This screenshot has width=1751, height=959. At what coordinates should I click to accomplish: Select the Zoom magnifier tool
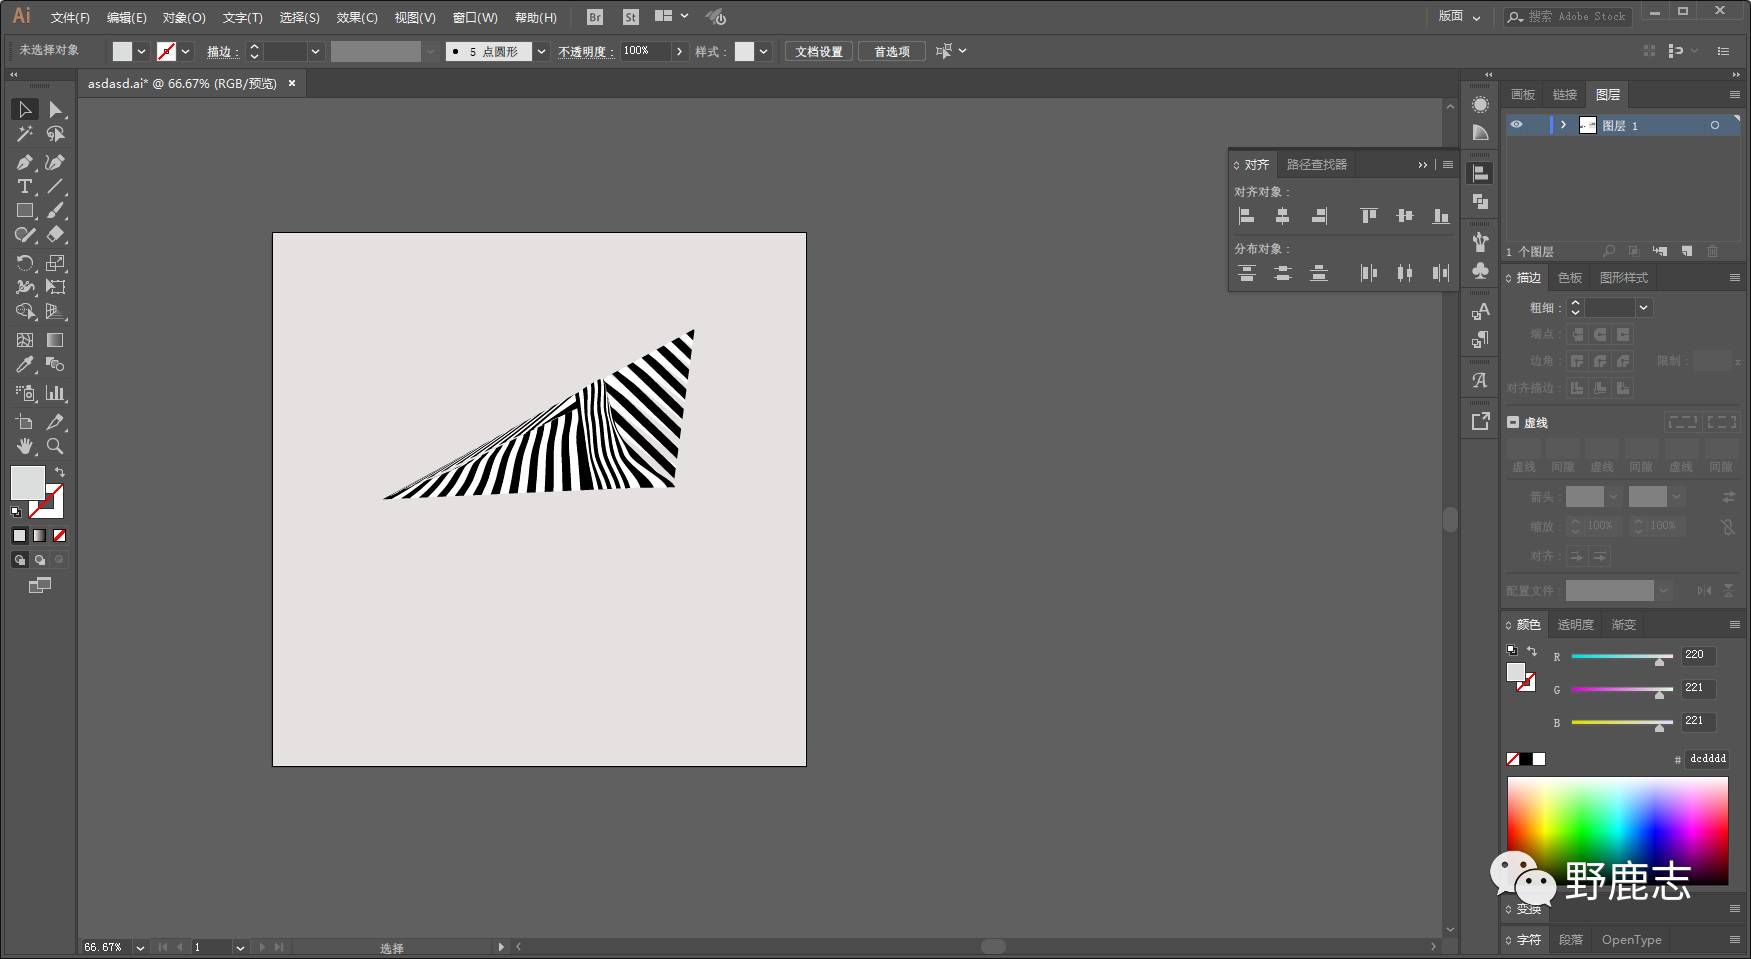(55, 447)
